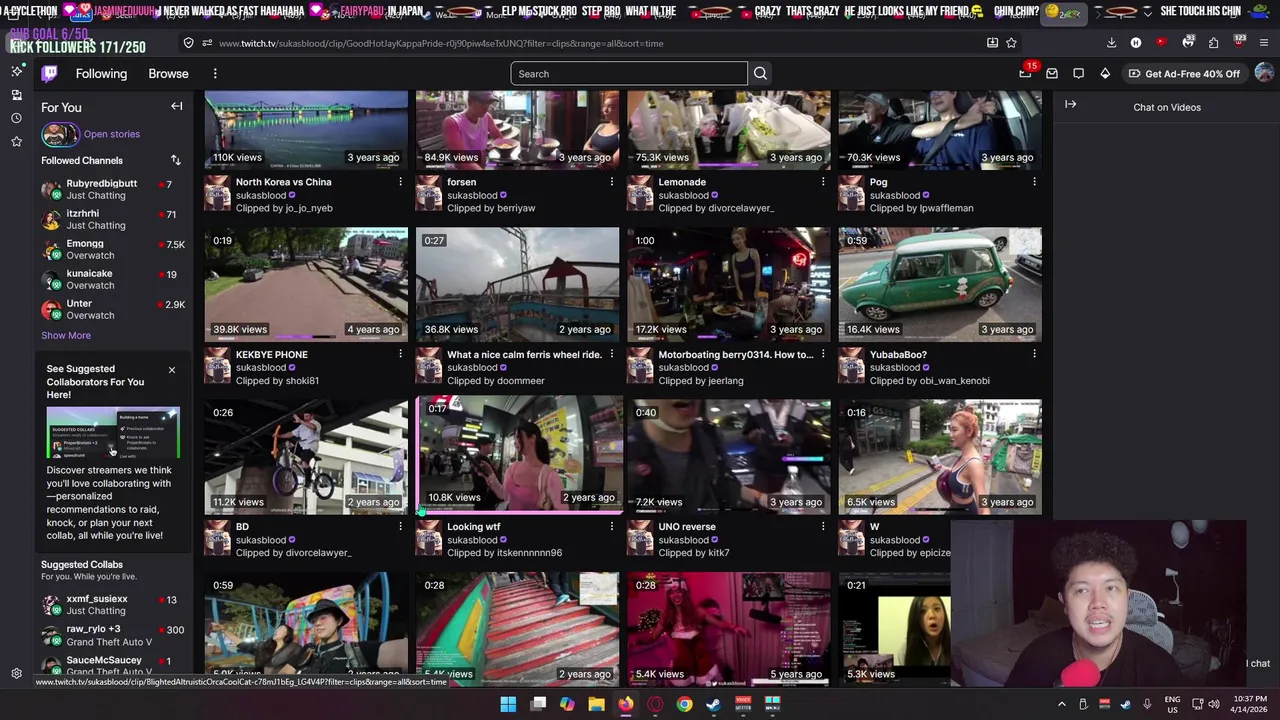
Task: Open options menu for Pog clip
Action: [1034, 182]
